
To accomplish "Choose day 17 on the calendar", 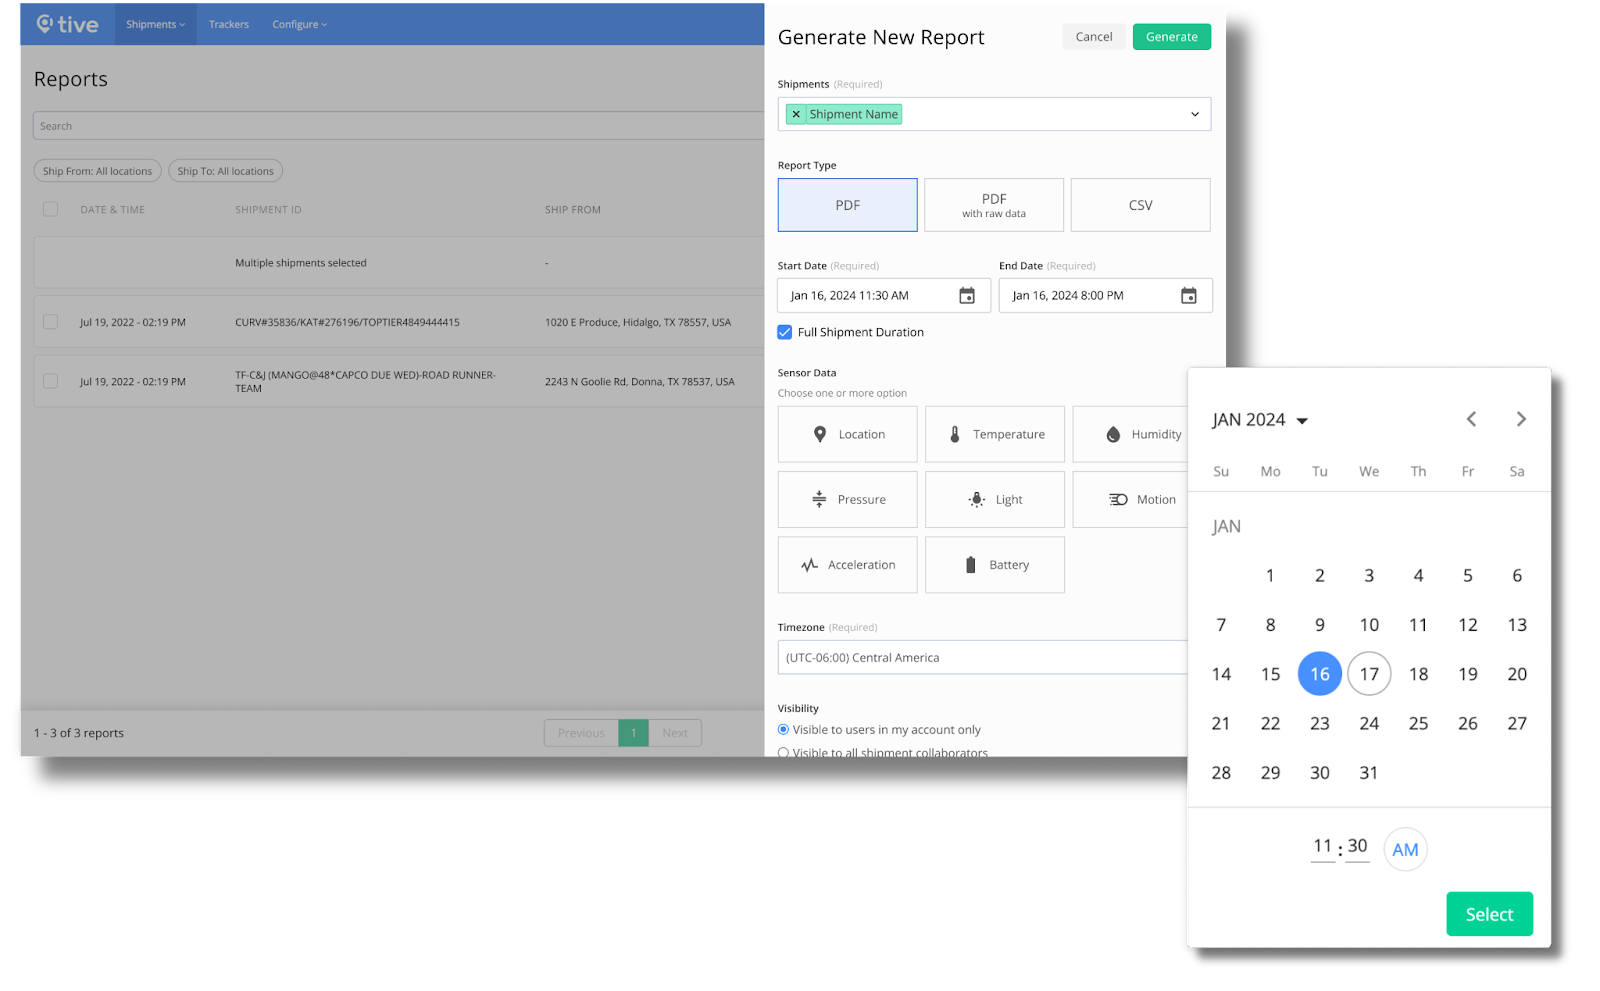I will (x=1369, y=673).
